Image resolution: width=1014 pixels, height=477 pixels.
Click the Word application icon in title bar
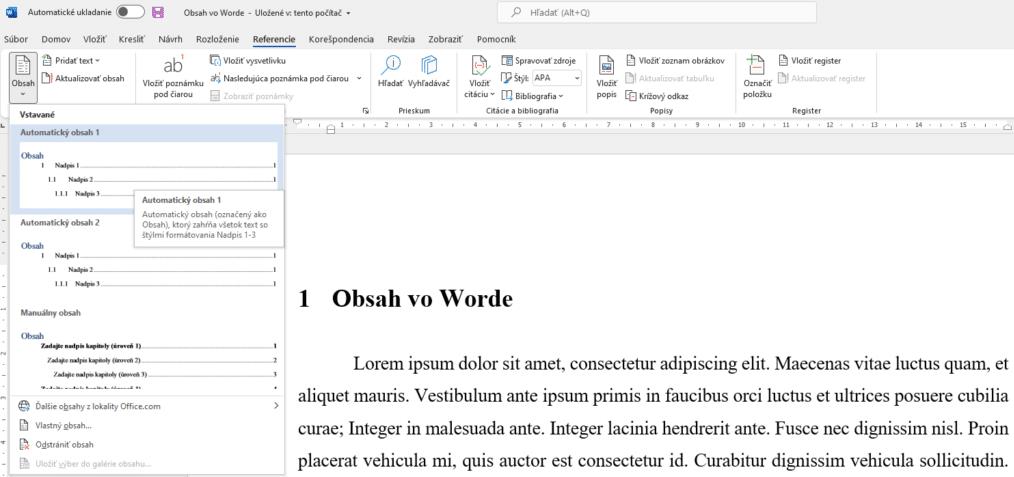[x=12, y=12]
